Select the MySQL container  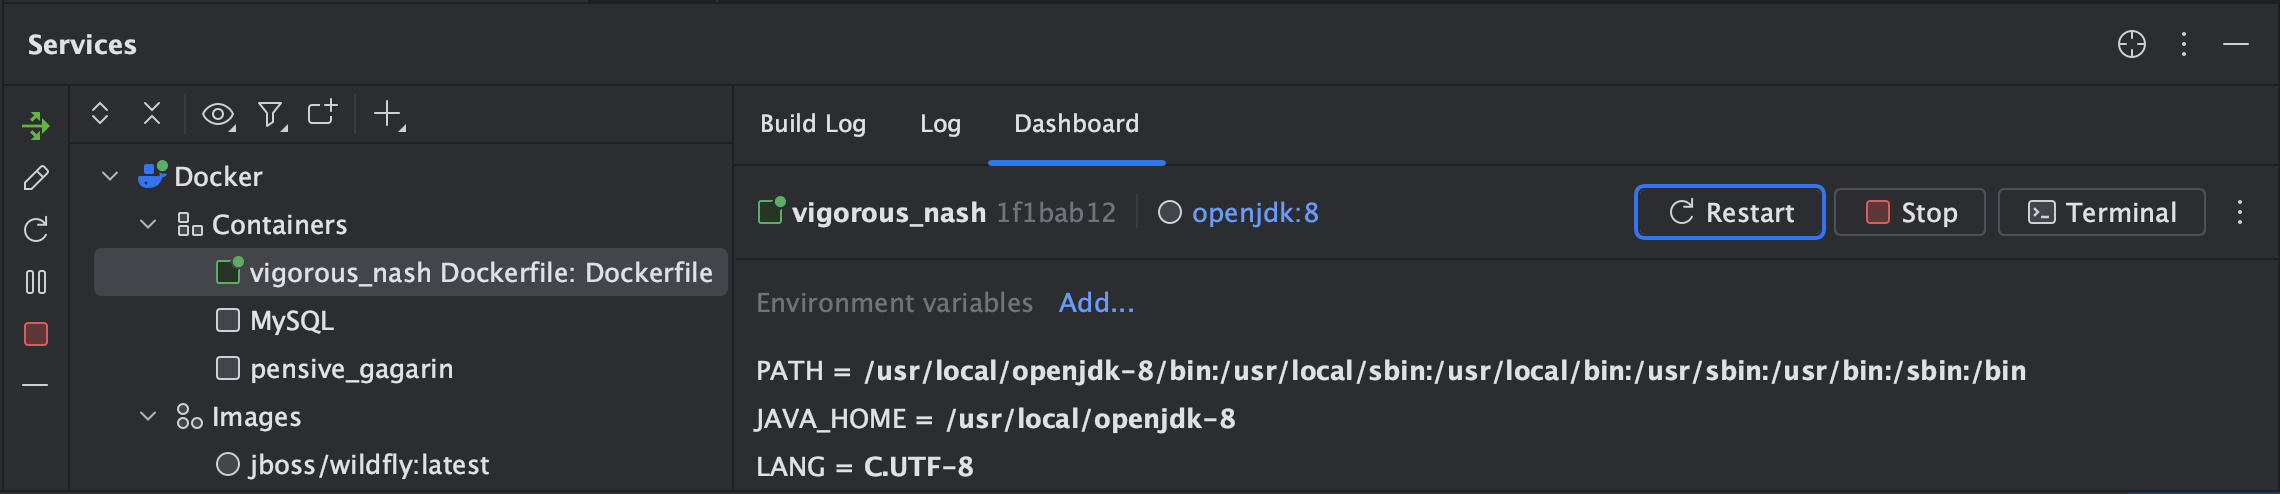pyautogui.click(x=291, y=321)
